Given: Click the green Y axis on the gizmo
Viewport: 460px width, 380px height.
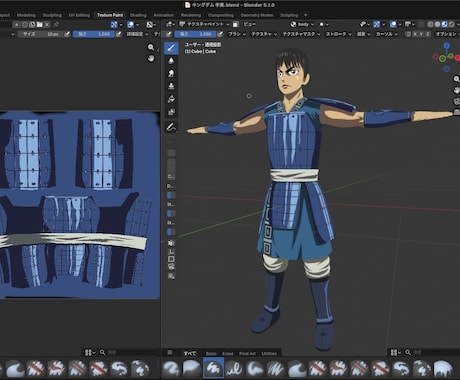Looking at the screenshot, I should [442, 59].
